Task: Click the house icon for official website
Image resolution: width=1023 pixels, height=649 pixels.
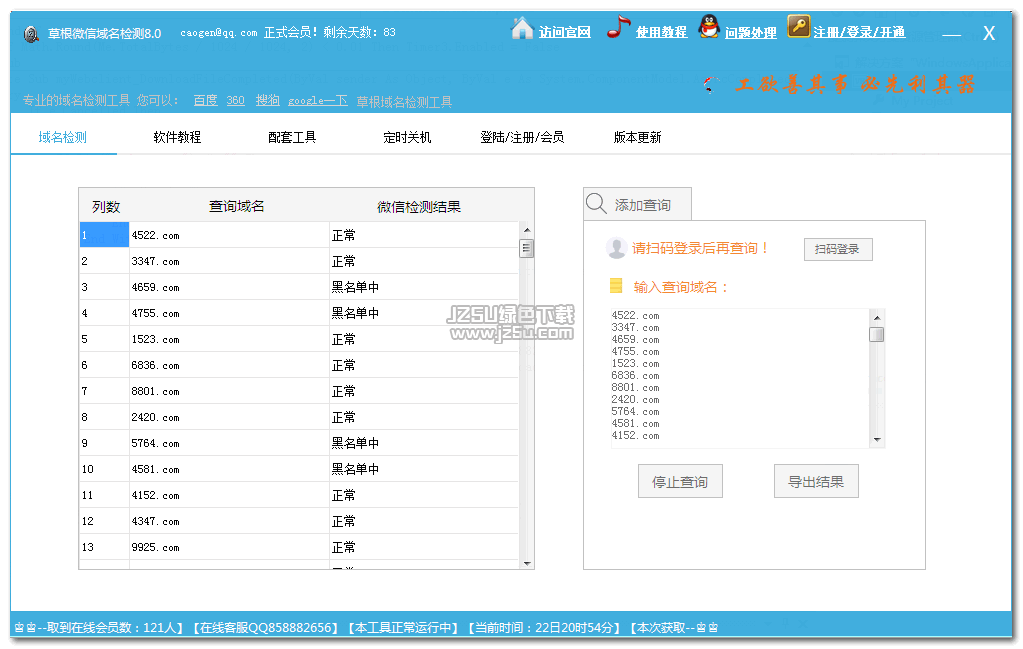Action: pyautogui.click(x=522, y=29)
